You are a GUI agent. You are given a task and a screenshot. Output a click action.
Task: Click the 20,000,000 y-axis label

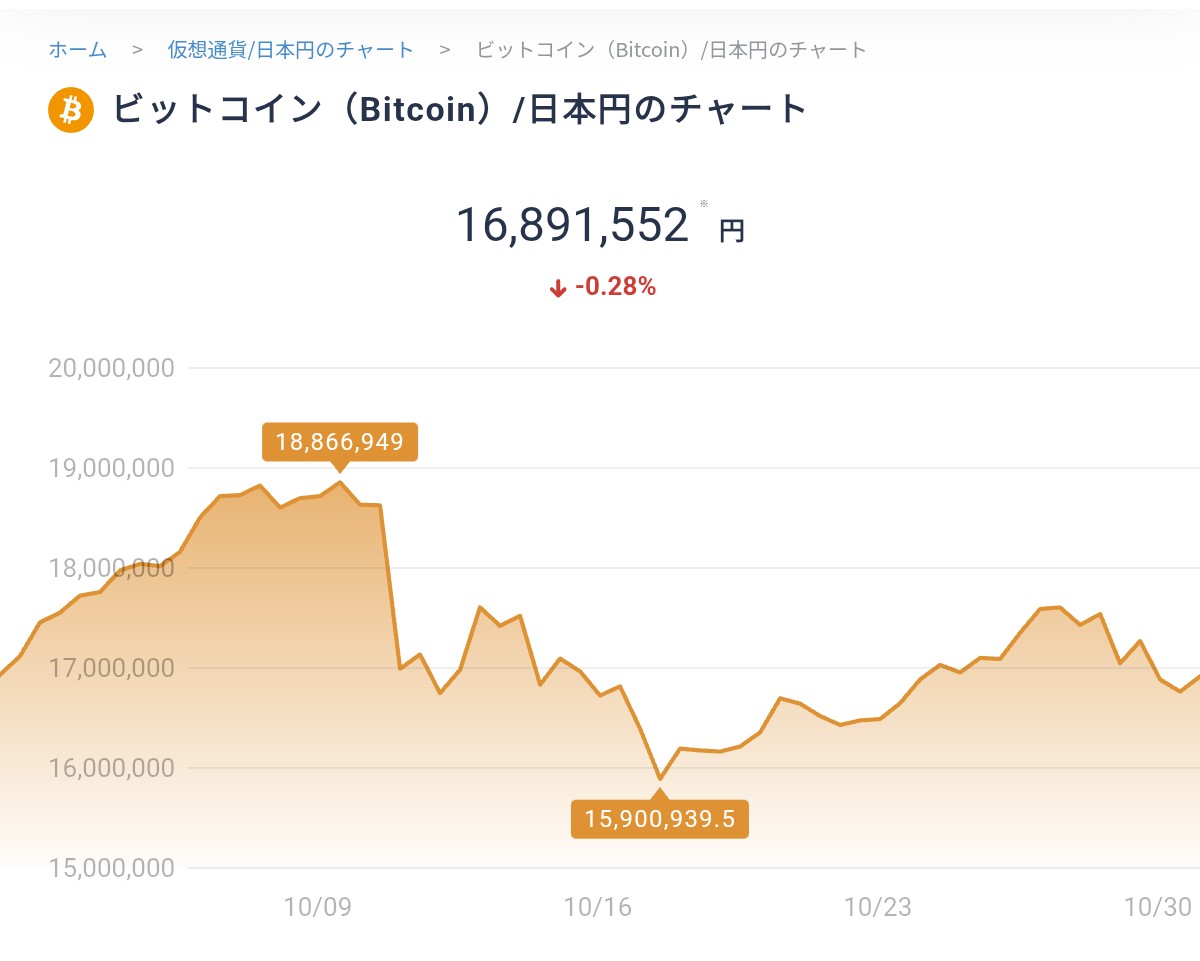pos(111,368)
